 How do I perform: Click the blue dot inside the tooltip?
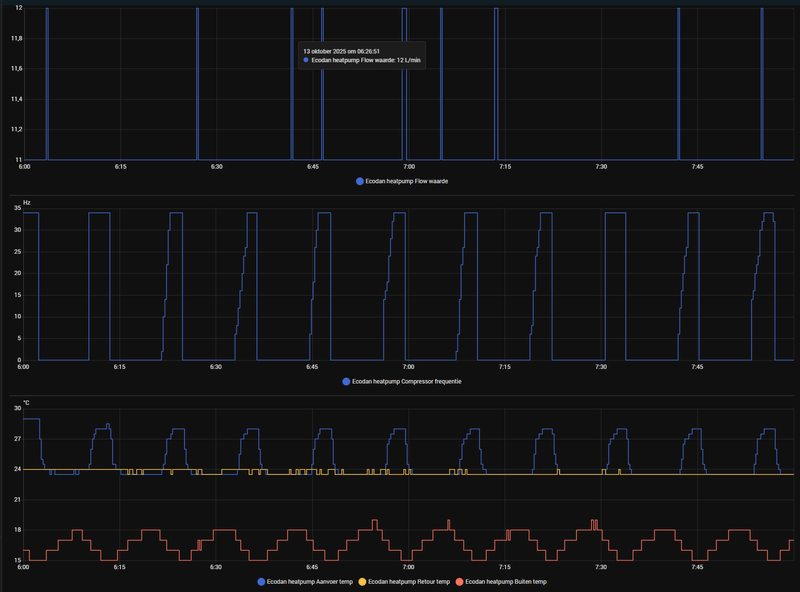304,61
